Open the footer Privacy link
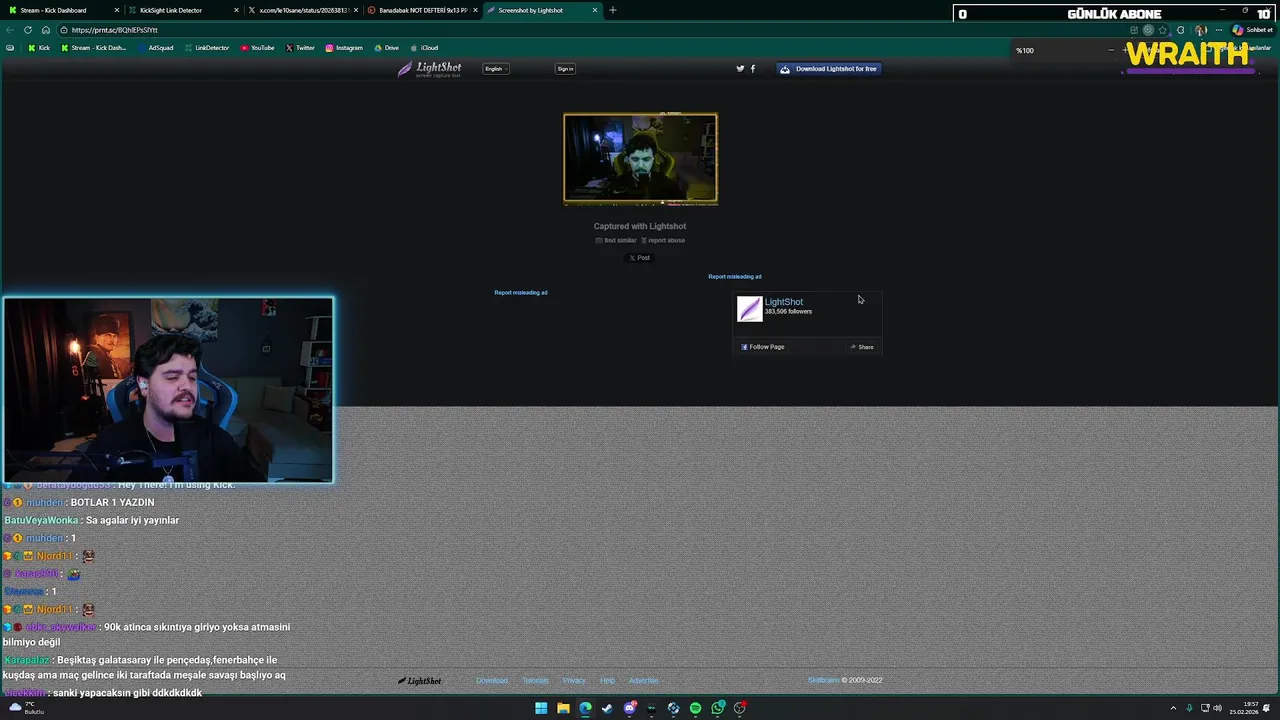The width and height of the screenshot is (1280, 720). [574, 681]
